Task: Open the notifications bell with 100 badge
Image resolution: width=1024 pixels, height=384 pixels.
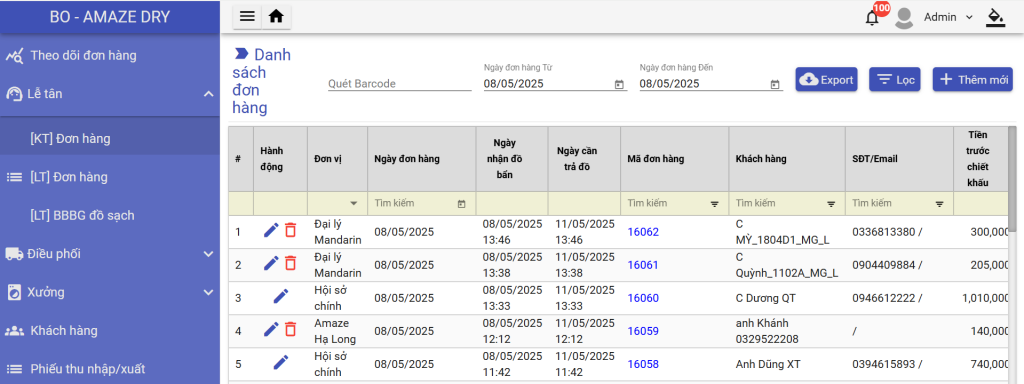Action: (872, 17)
